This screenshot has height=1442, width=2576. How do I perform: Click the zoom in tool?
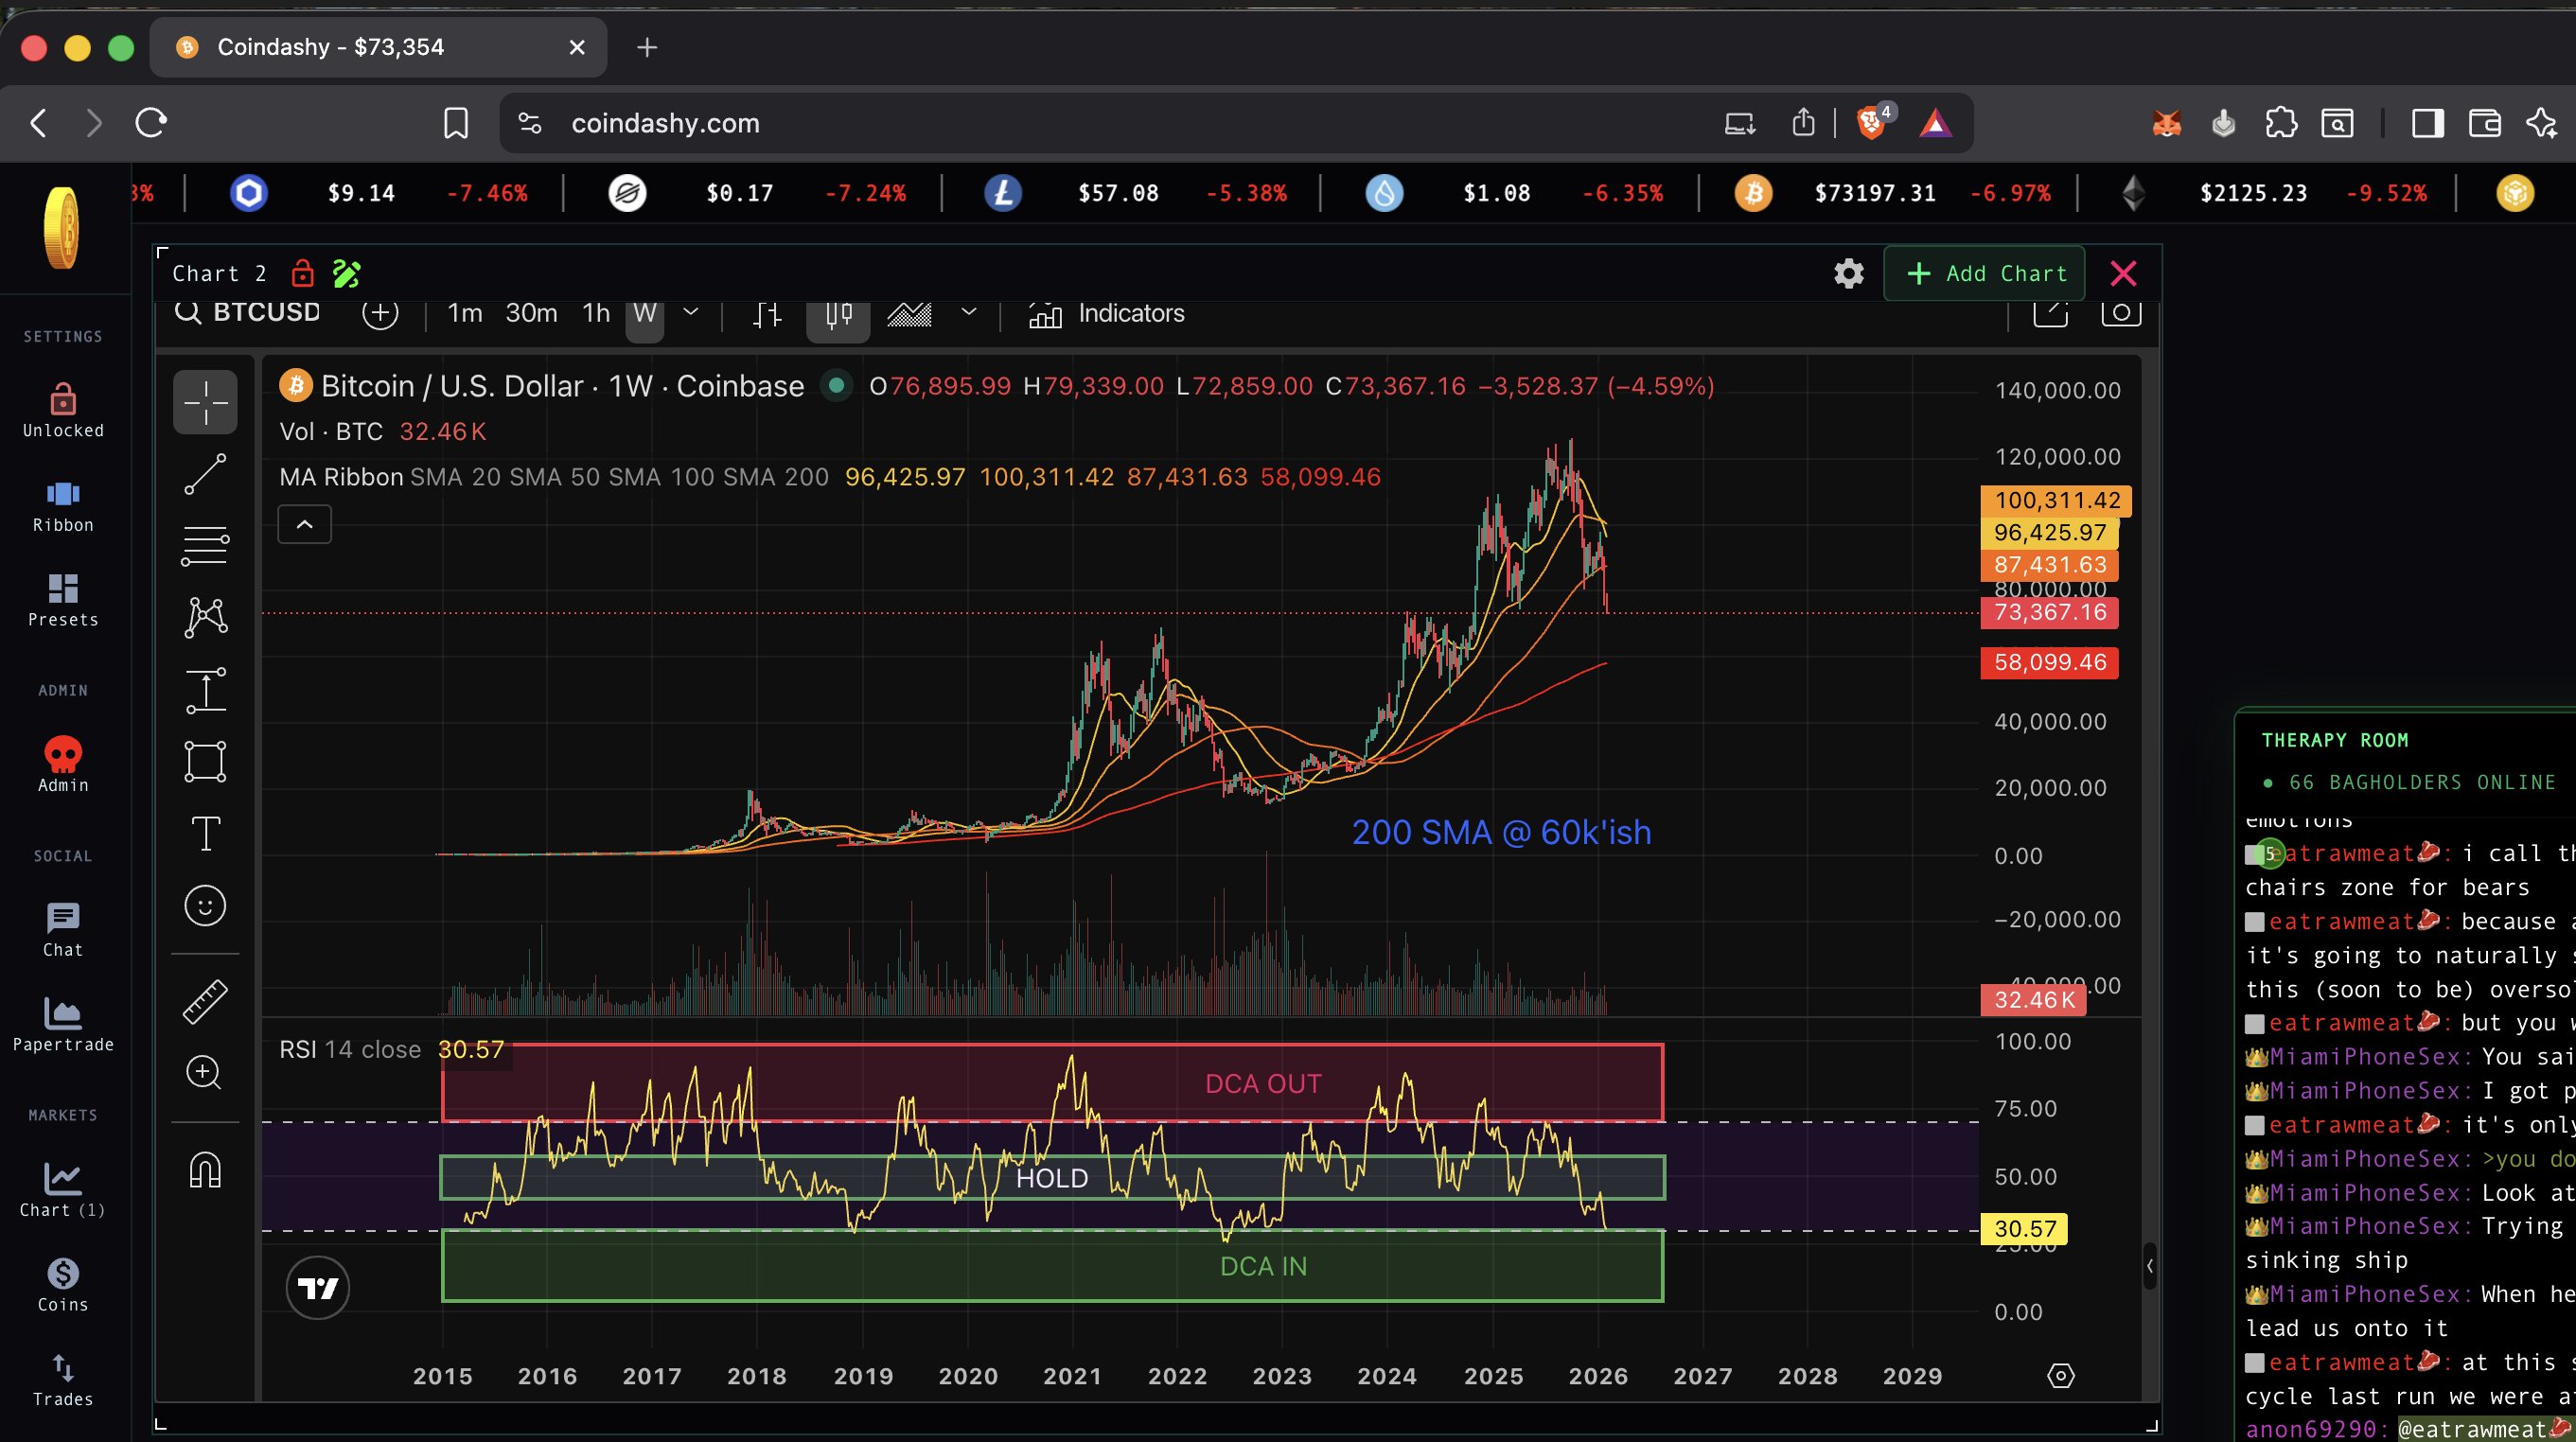[x=204, y=1073]
